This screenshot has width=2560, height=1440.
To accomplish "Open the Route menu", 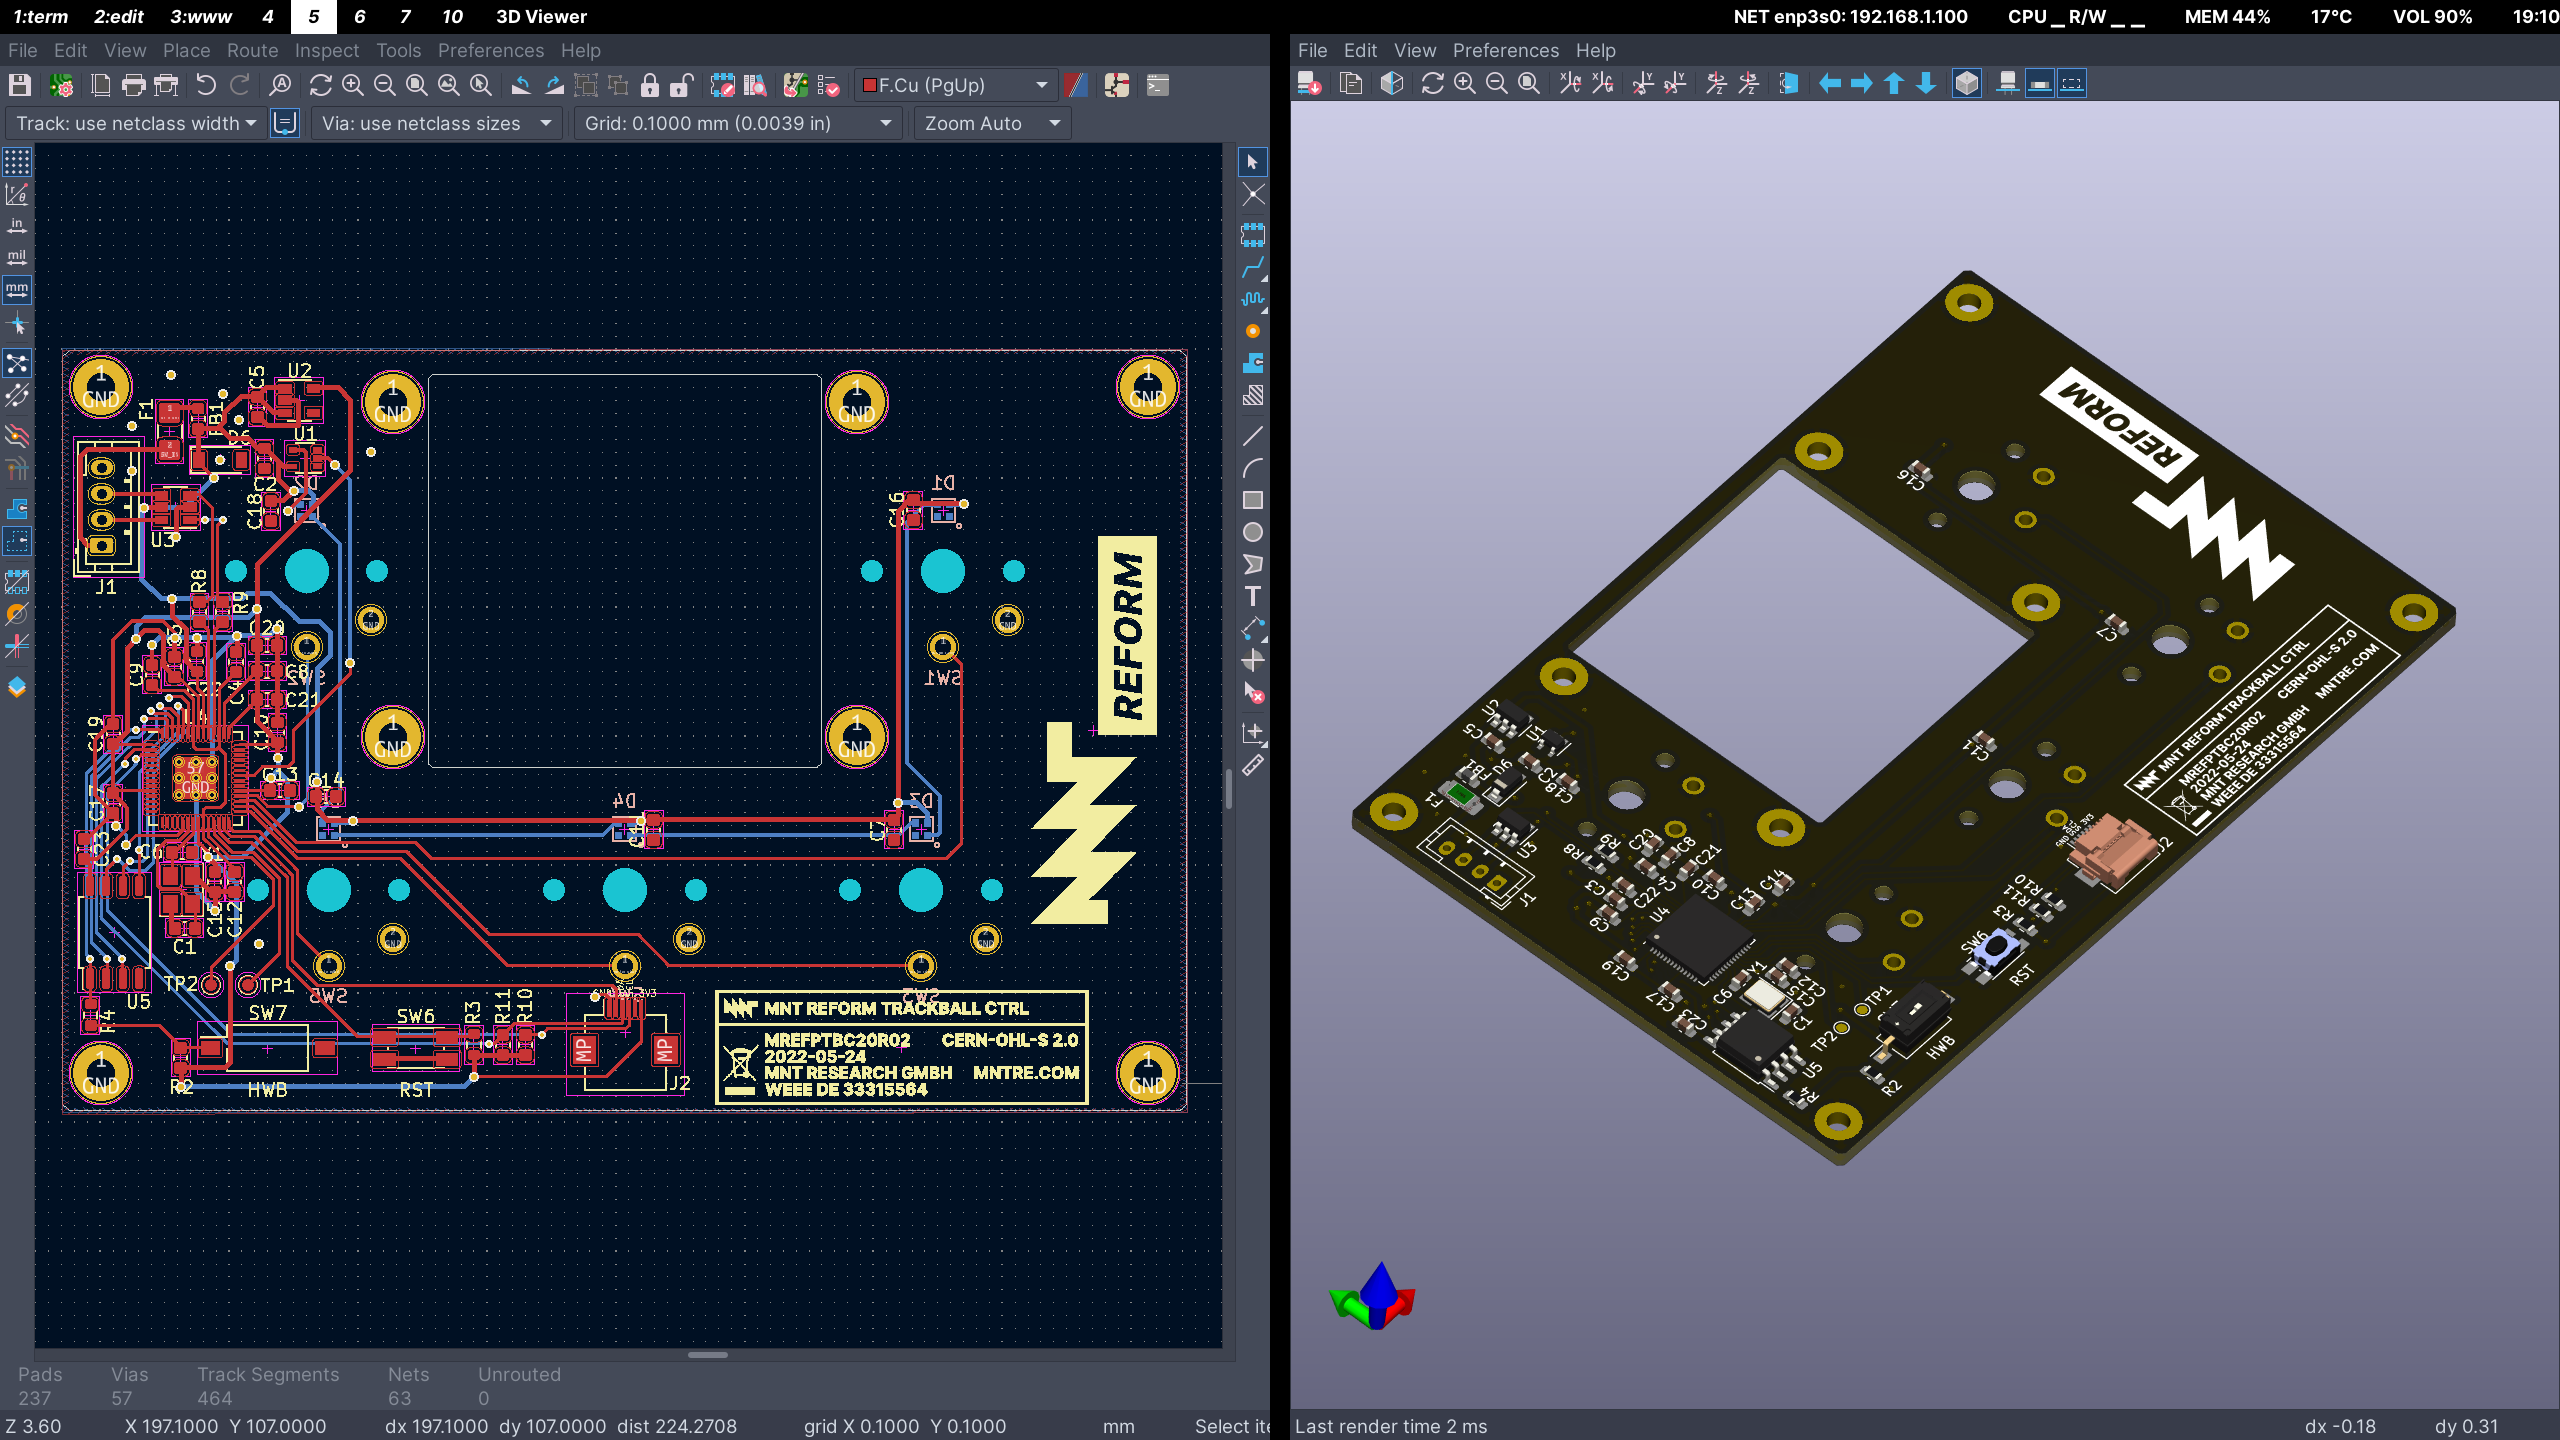I will [252, 50].
